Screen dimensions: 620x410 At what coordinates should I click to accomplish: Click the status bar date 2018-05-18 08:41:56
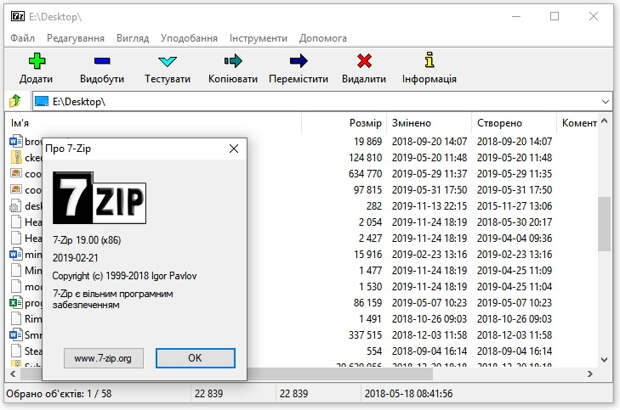408,393
